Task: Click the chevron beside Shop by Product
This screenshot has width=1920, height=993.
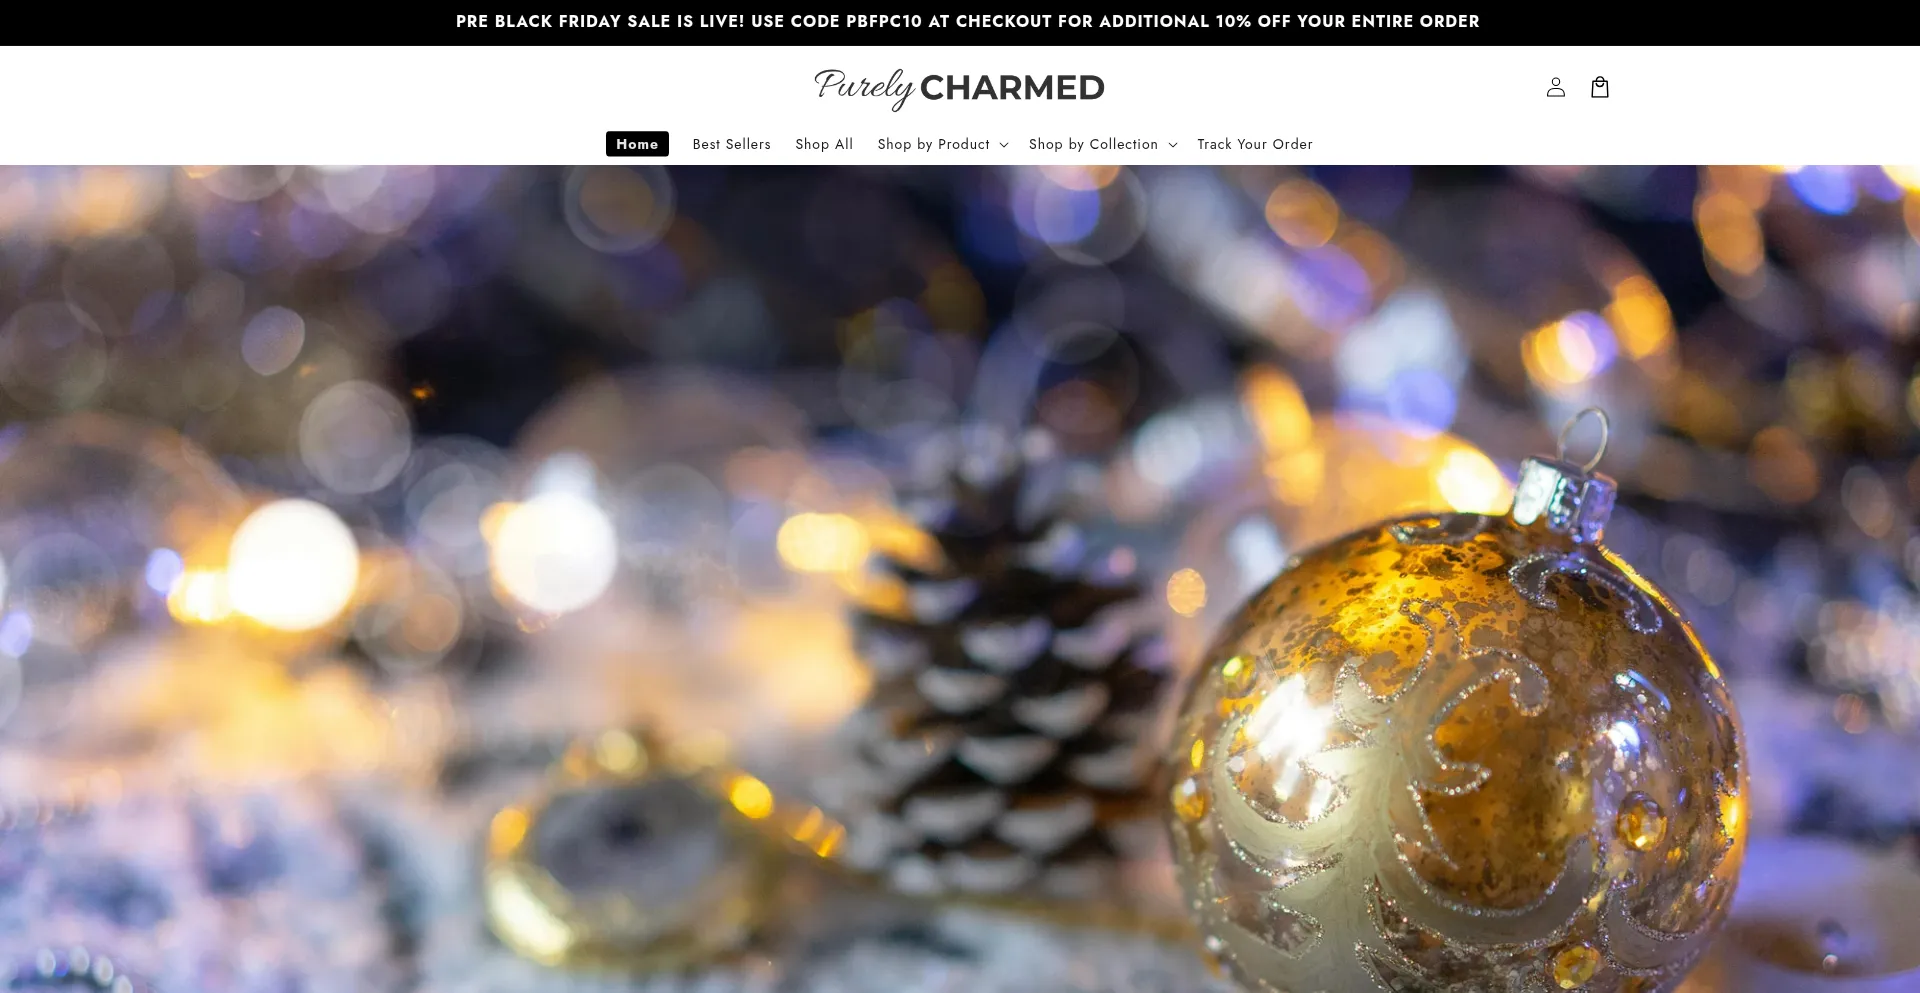Action: point(1004,145)
